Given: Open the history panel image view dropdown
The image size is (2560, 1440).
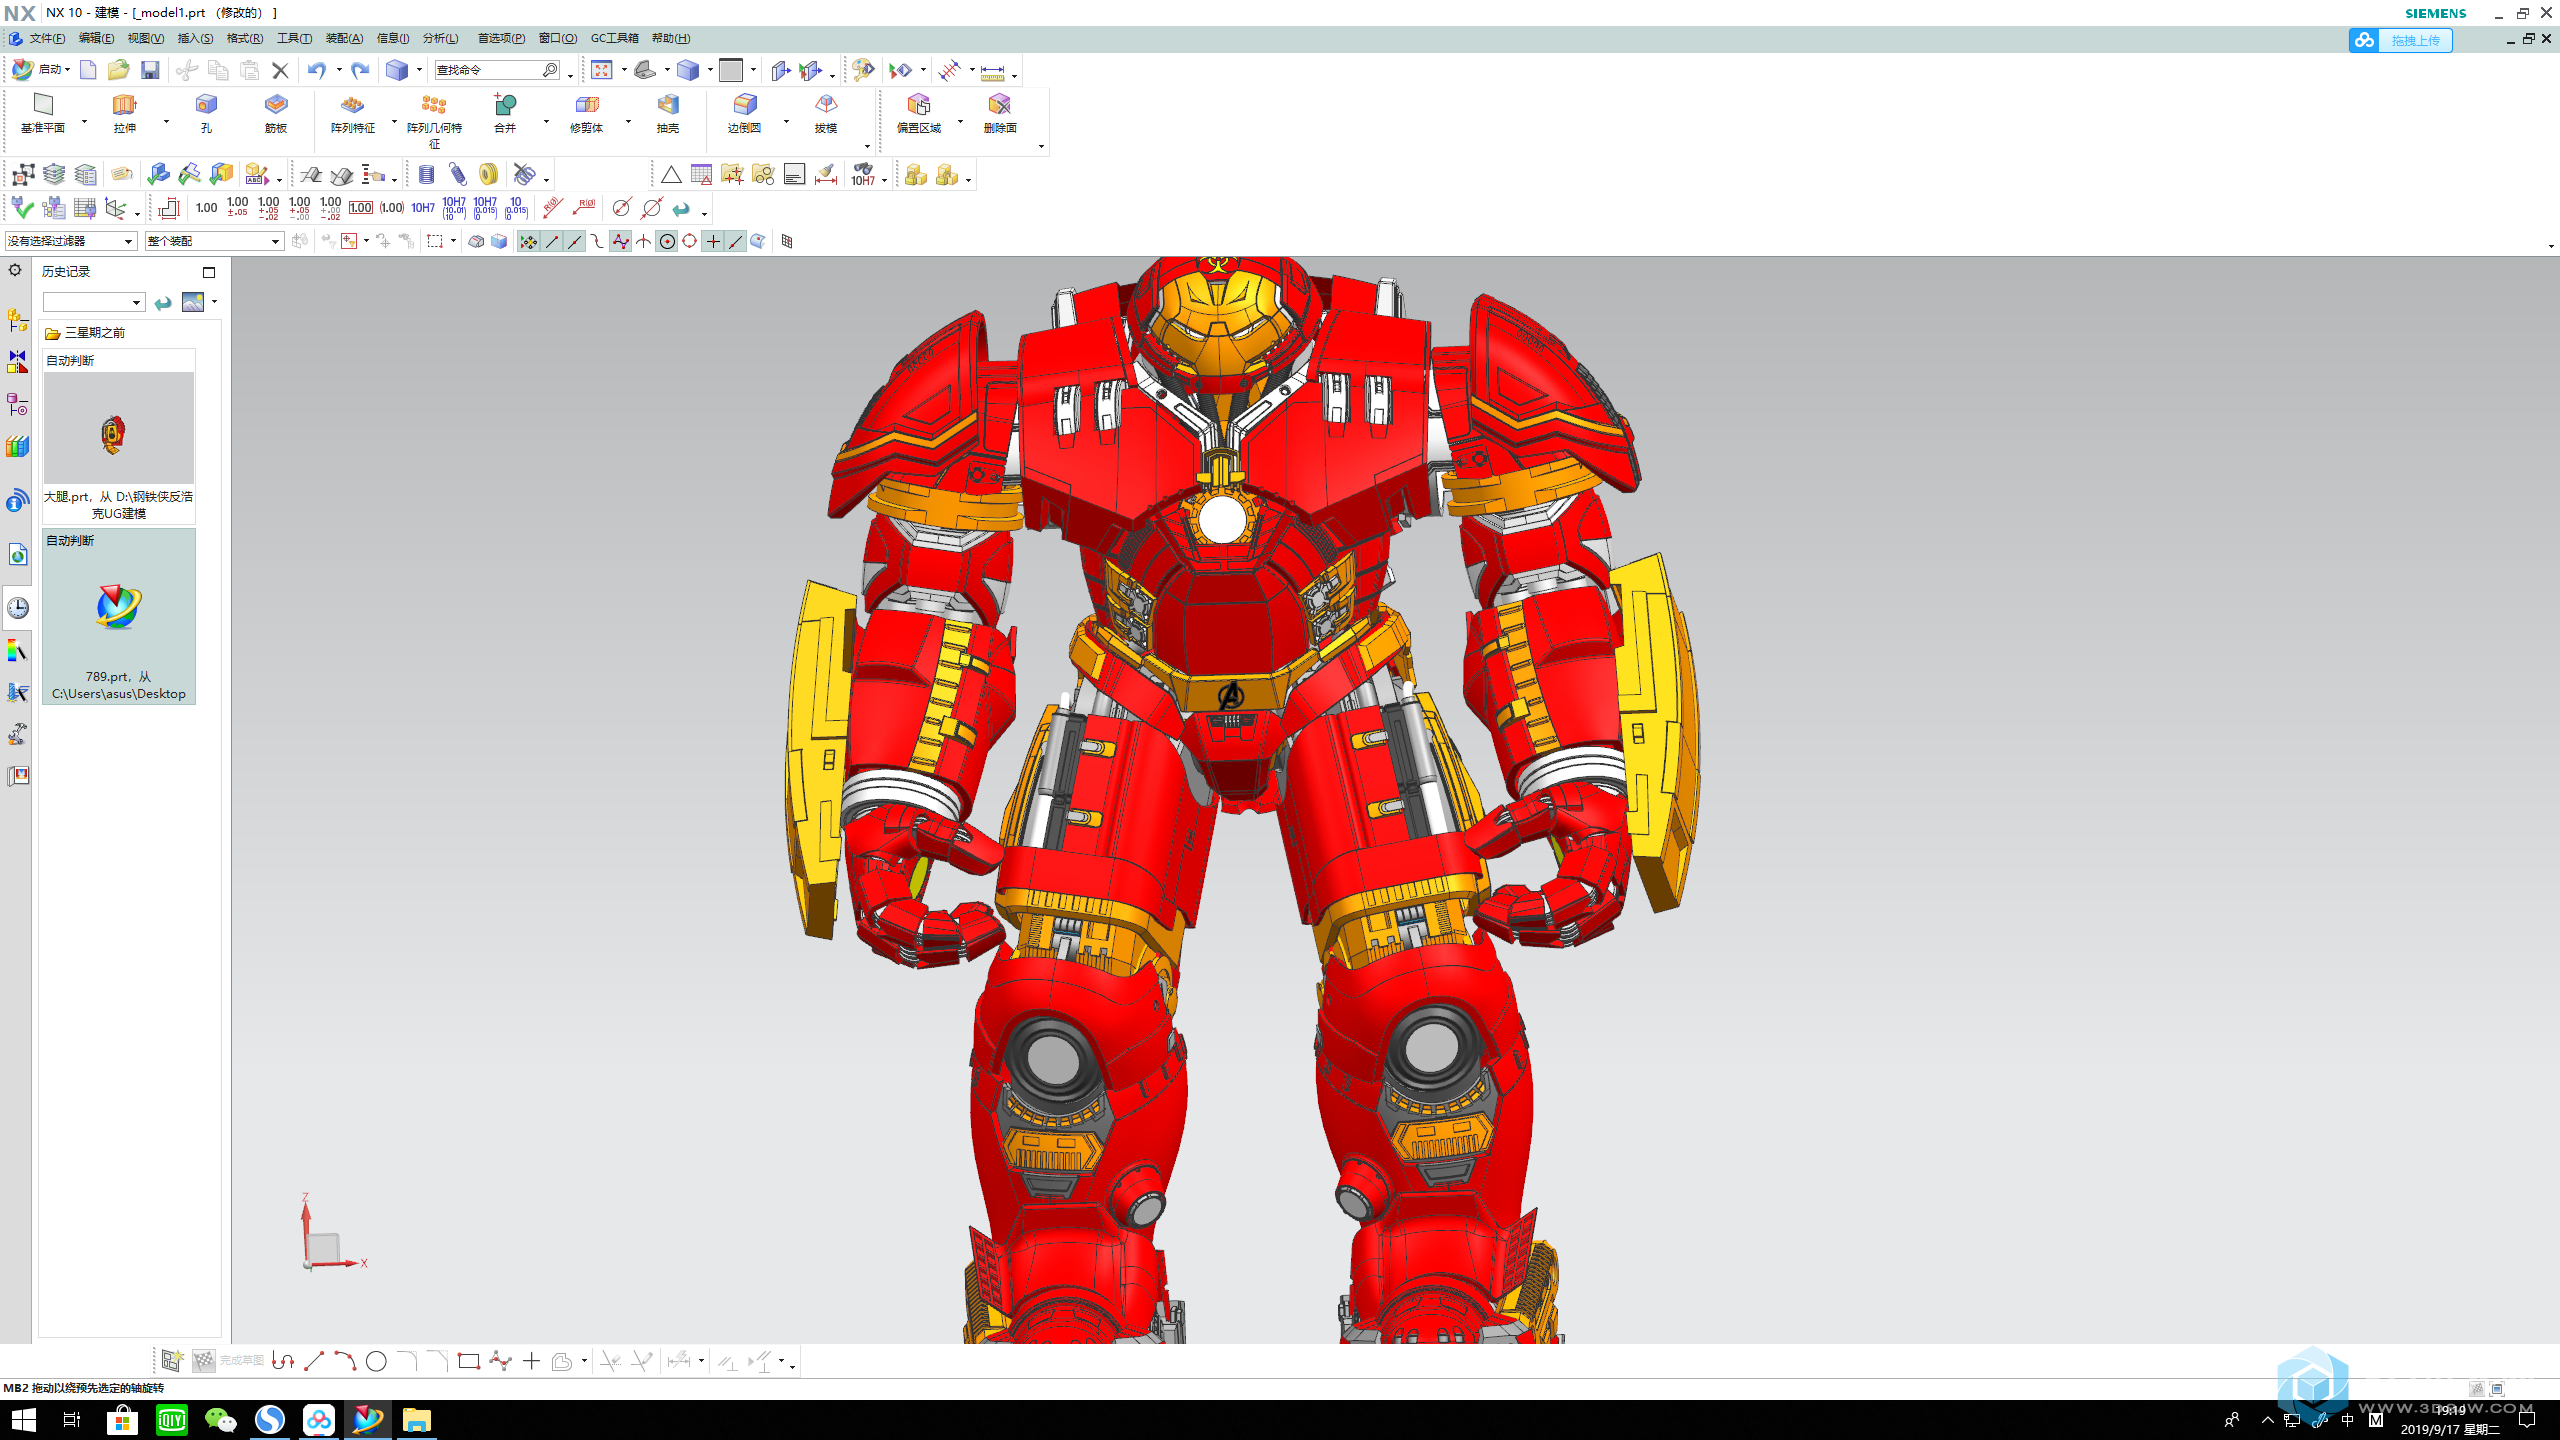Looking at the screenshot, I should [x=215, y=302].
